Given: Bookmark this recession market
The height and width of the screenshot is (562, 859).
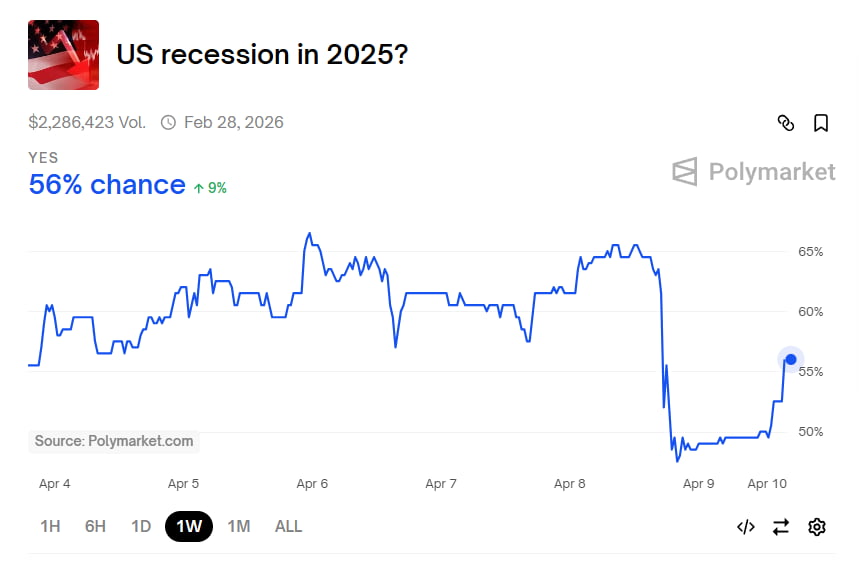Looking at the screenshot, I should [x=820, y=123].
